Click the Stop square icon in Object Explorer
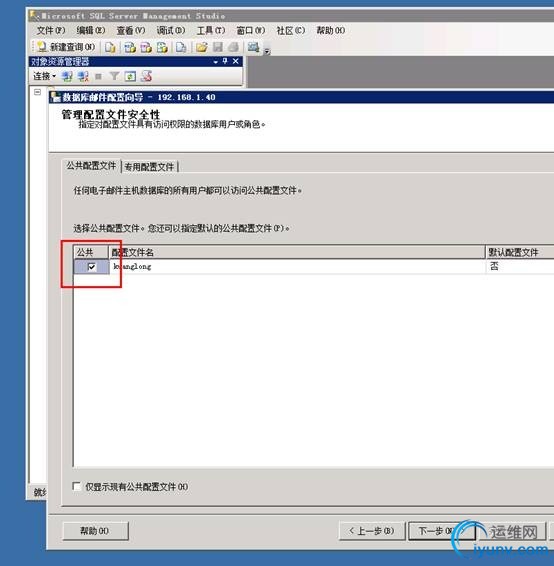 [x=98, y=76]
